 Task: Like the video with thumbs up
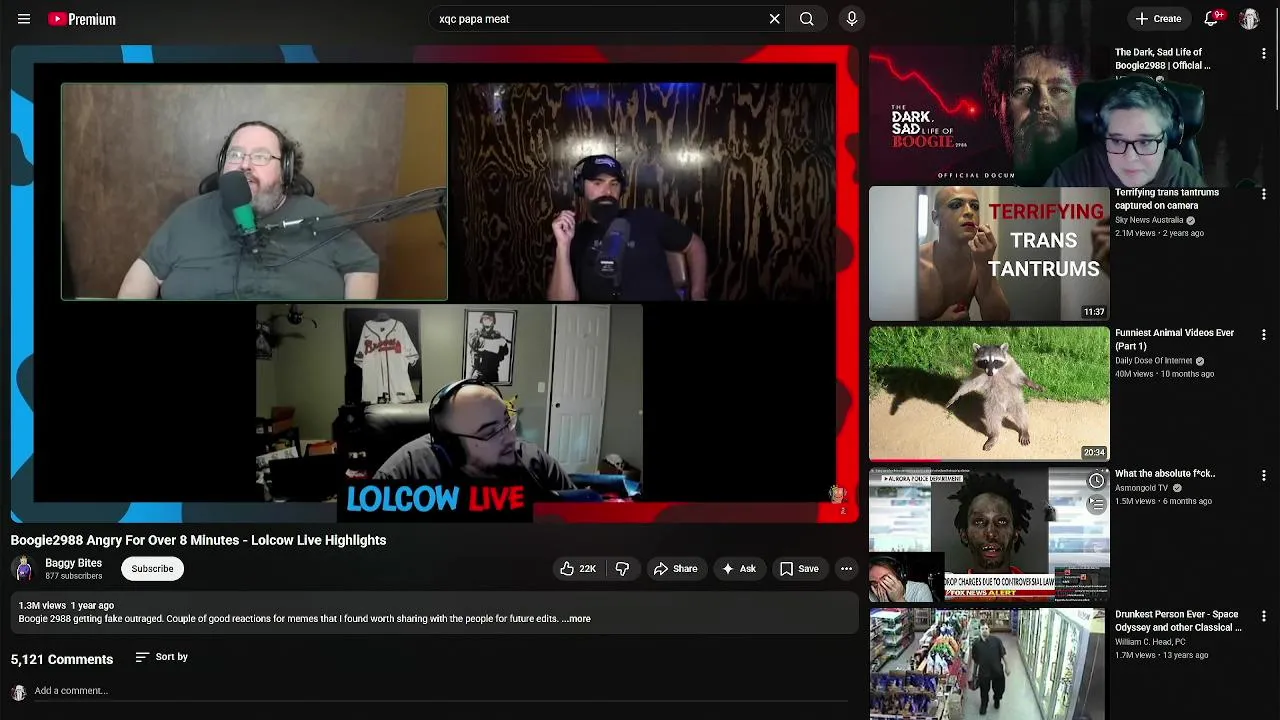pos(578,569)
